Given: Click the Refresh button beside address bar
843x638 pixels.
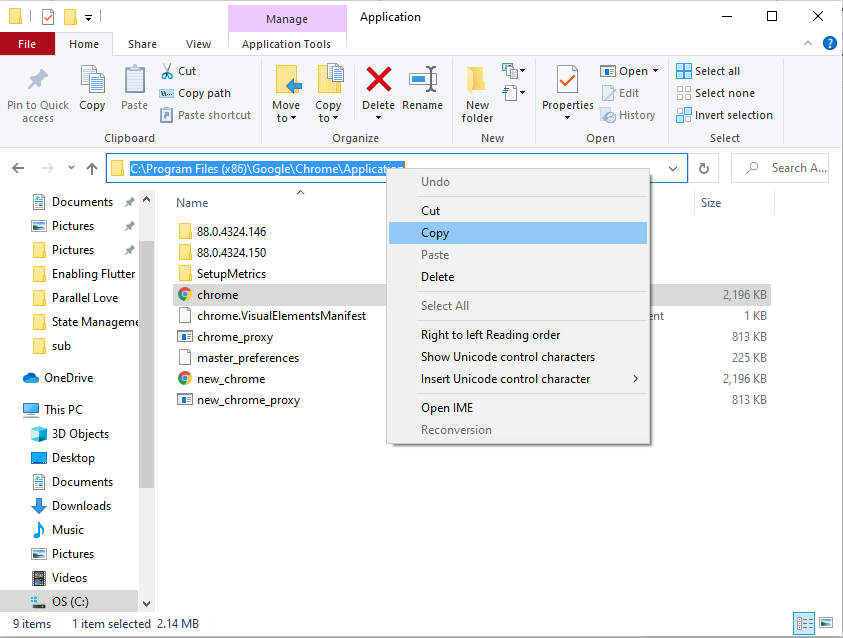Looking at the screenshot, I should pos(704,169).
